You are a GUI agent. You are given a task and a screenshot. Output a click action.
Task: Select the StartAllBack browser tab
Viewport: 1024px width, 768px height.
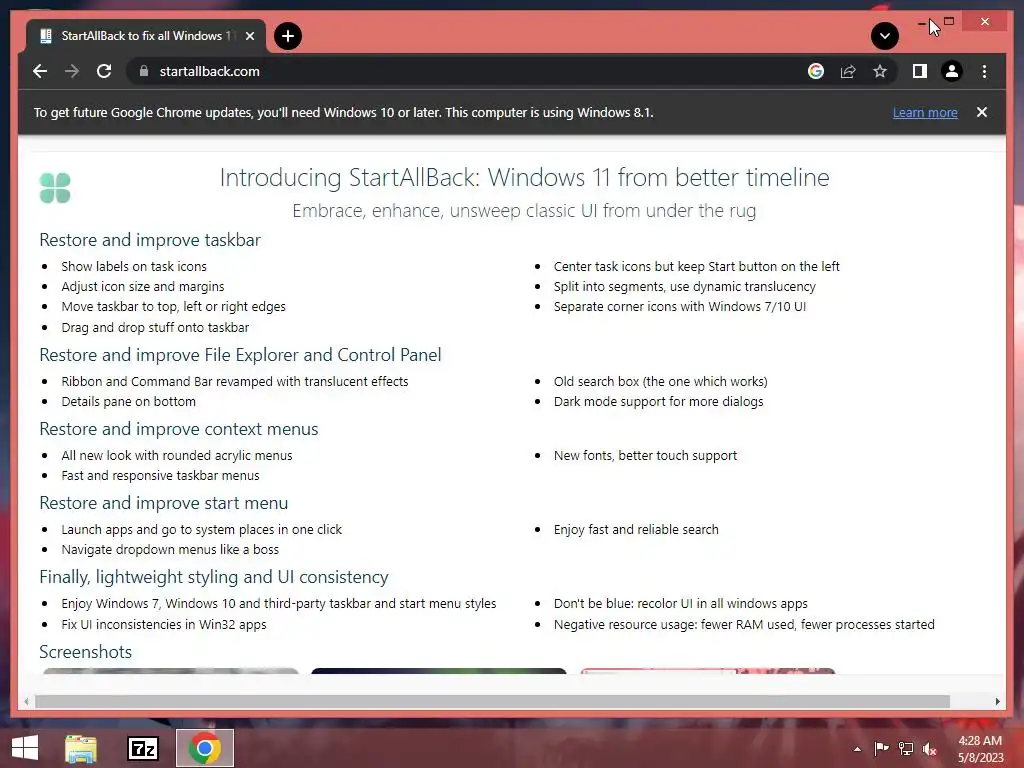[146, 36]
